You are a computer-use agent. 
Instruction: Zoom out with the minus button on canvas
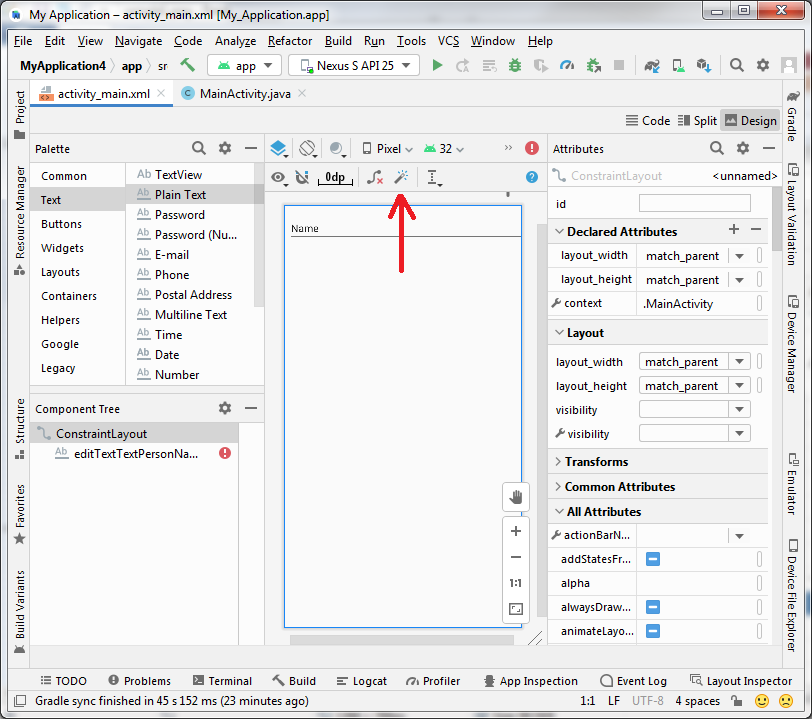pyautogui.click(x=516, y=557)
